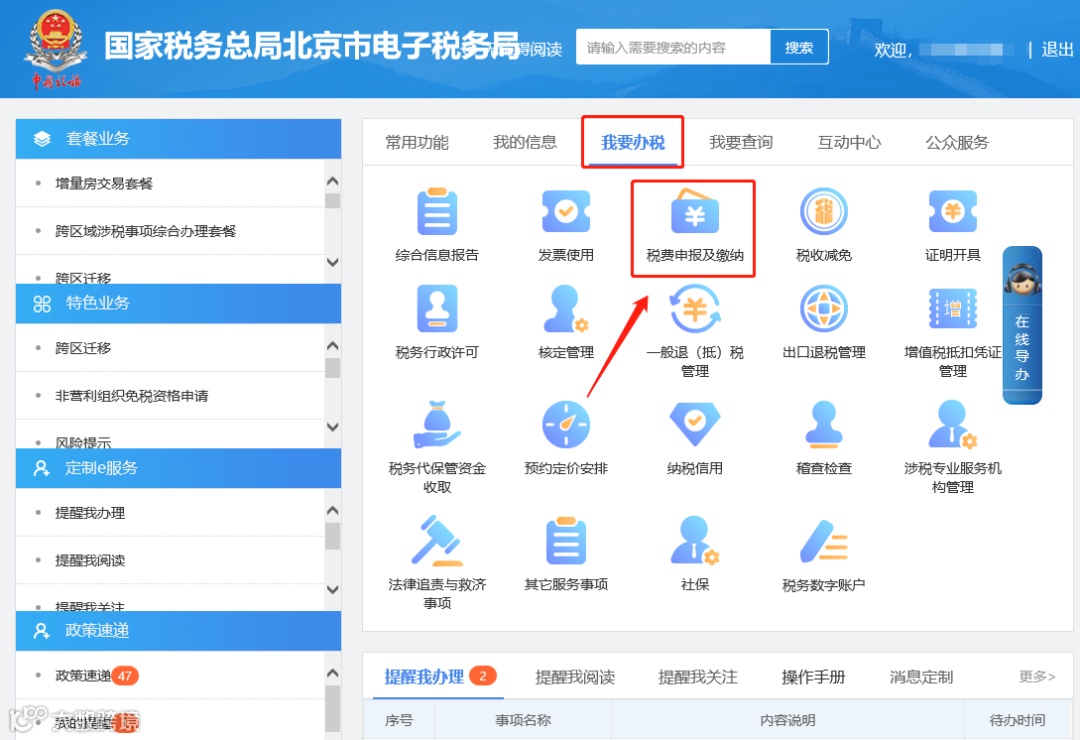1080x740 pixels.
Task: Open the 社保 icon
Action: tap(694, 541)
